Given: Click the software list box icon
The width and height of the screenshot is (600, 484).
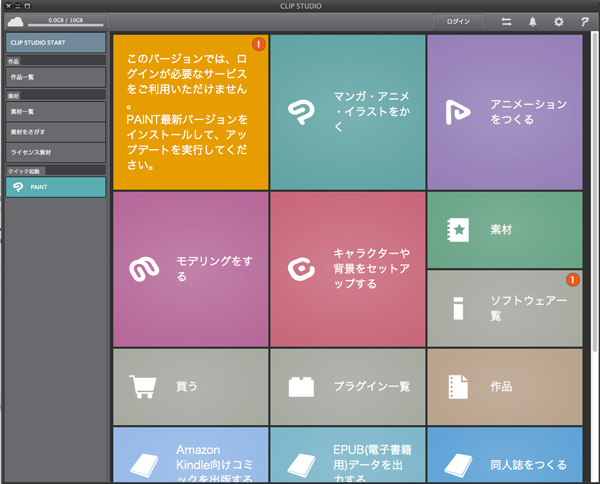Looking at the screenshot, I should point(458,308).
